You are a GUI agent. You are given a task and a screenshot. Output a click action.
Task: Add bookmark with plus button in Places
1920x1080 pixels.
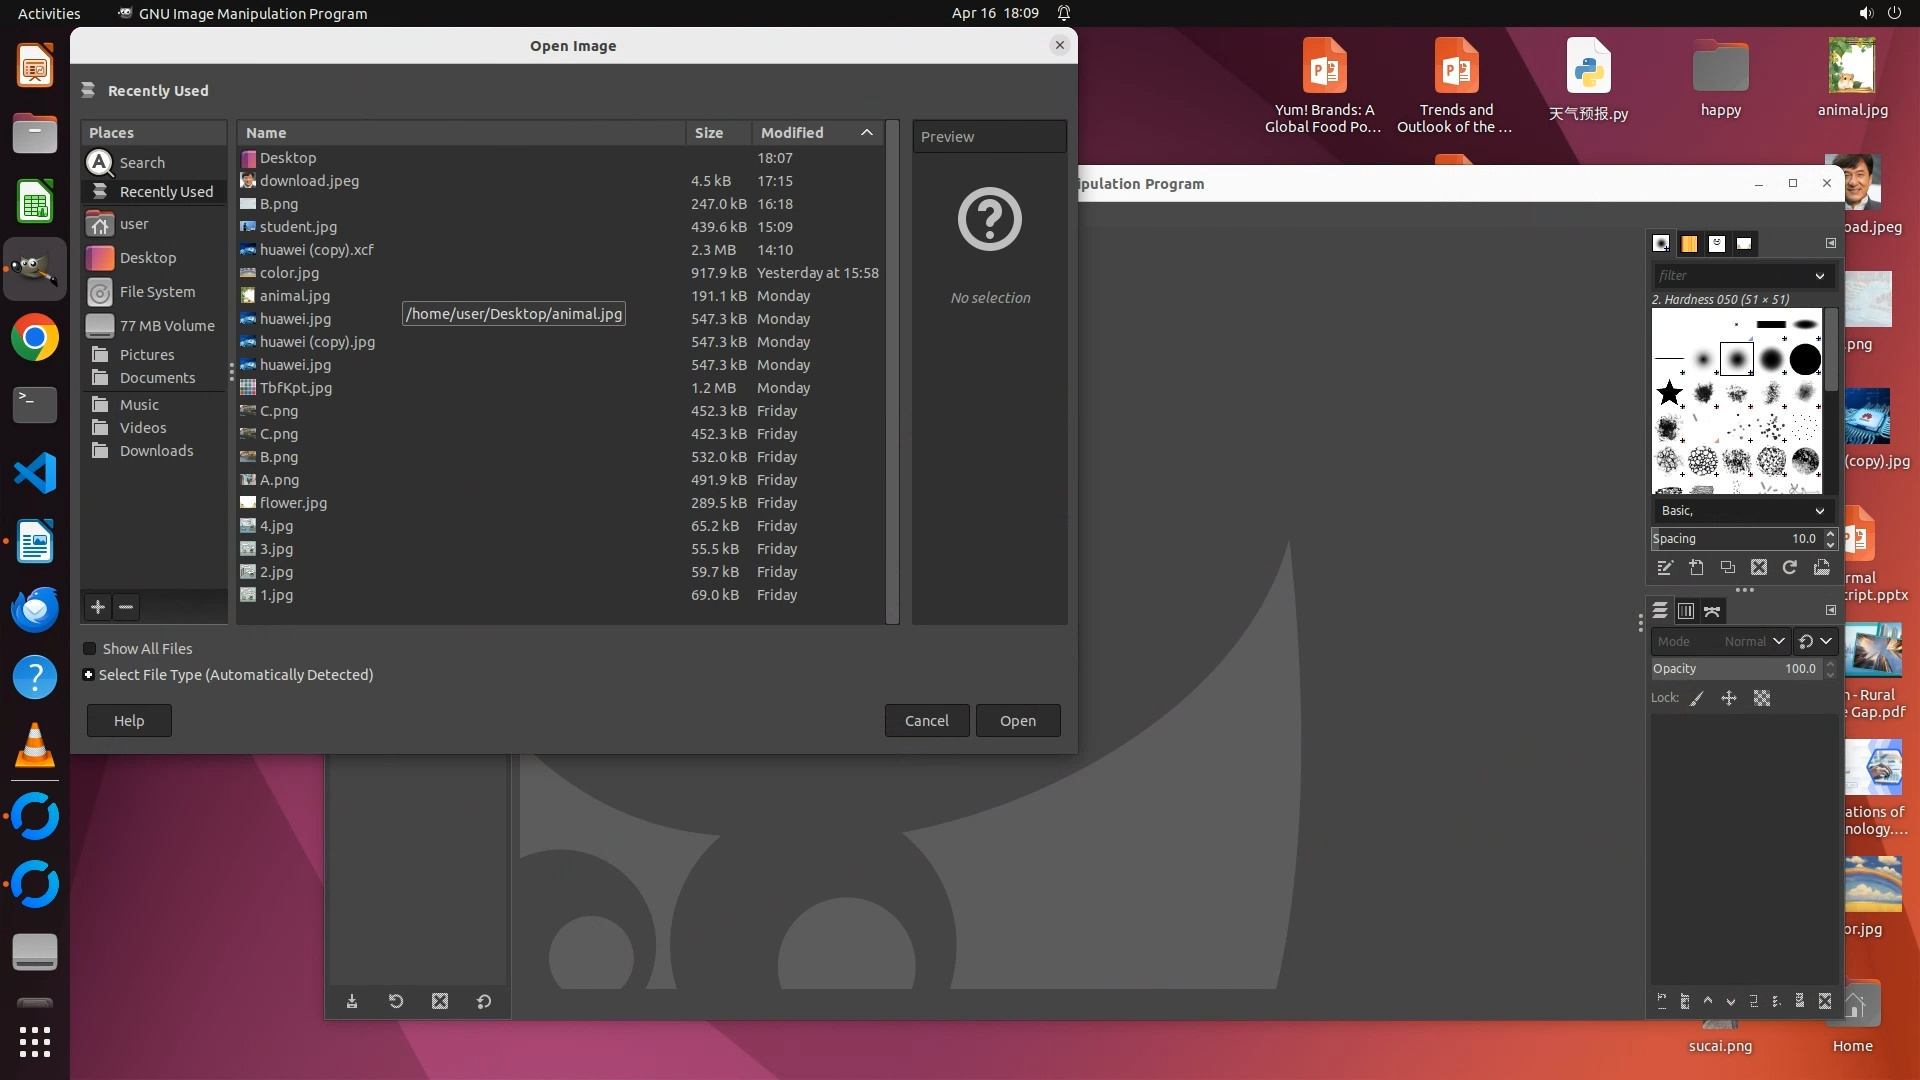coord(98,607)
